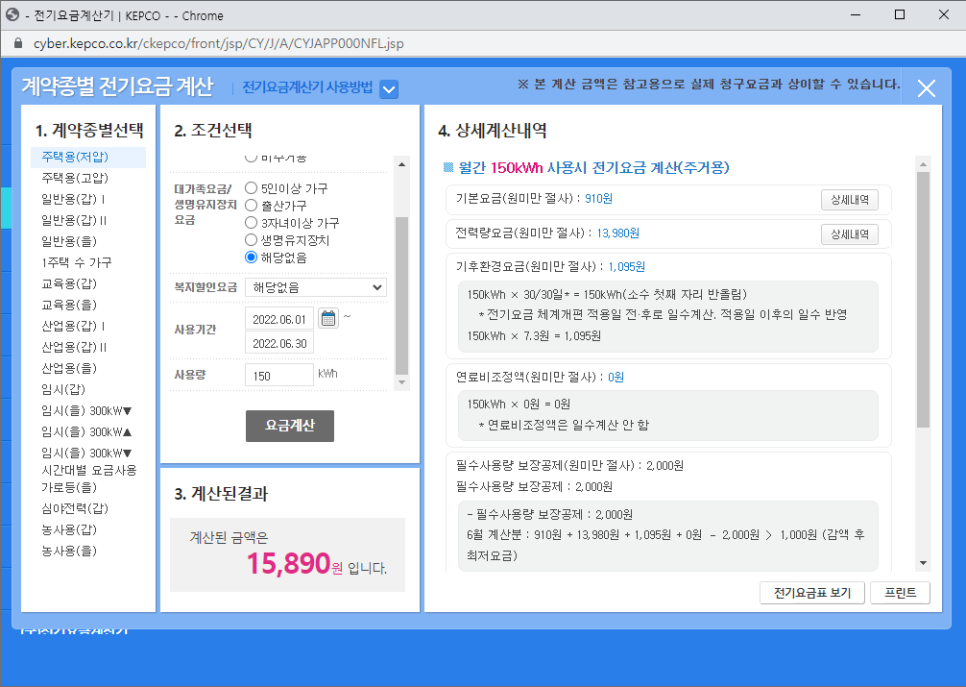Close the 계약종별 전기요금 계산 window
Viewport: 966px width, 687px height.
pyautogui.click(x=926, y=88)
